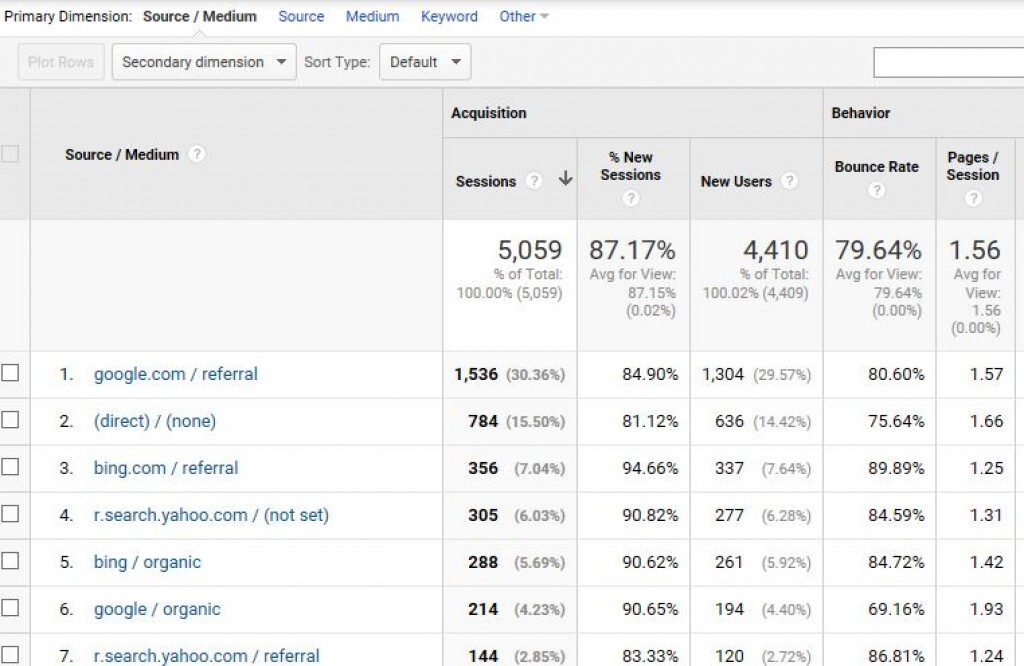1024x666 pixels.
Task: Expand the Sort Type Default dropdown
Action: point(425,62)
